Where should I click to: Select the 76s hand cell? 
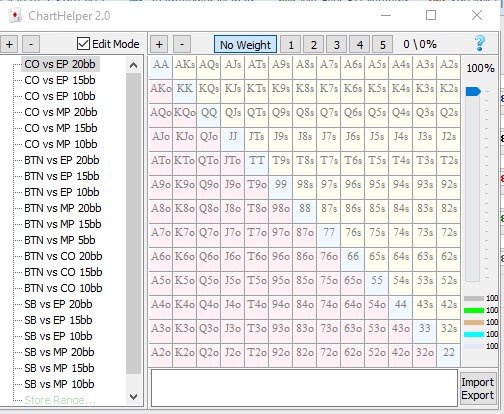point(353,235)
